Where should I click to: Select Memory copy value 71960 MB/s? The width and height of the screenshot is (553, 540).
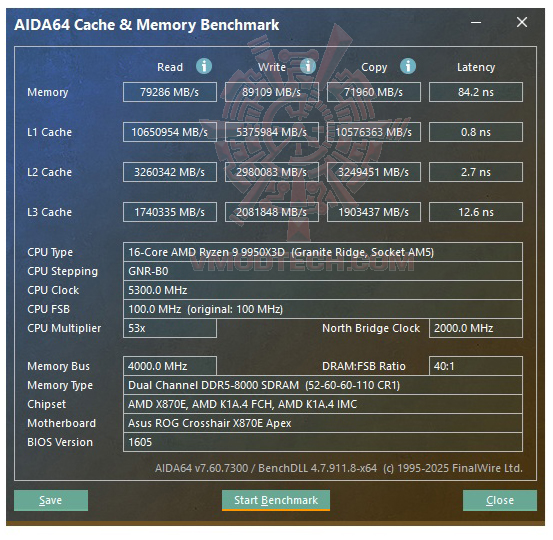[x=373, y=92]
